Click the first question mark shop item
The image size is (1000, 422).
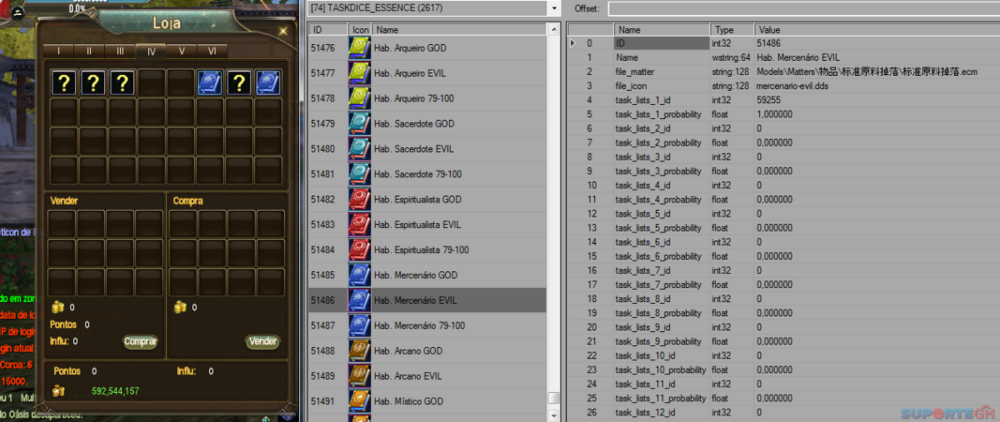point(63,83)
